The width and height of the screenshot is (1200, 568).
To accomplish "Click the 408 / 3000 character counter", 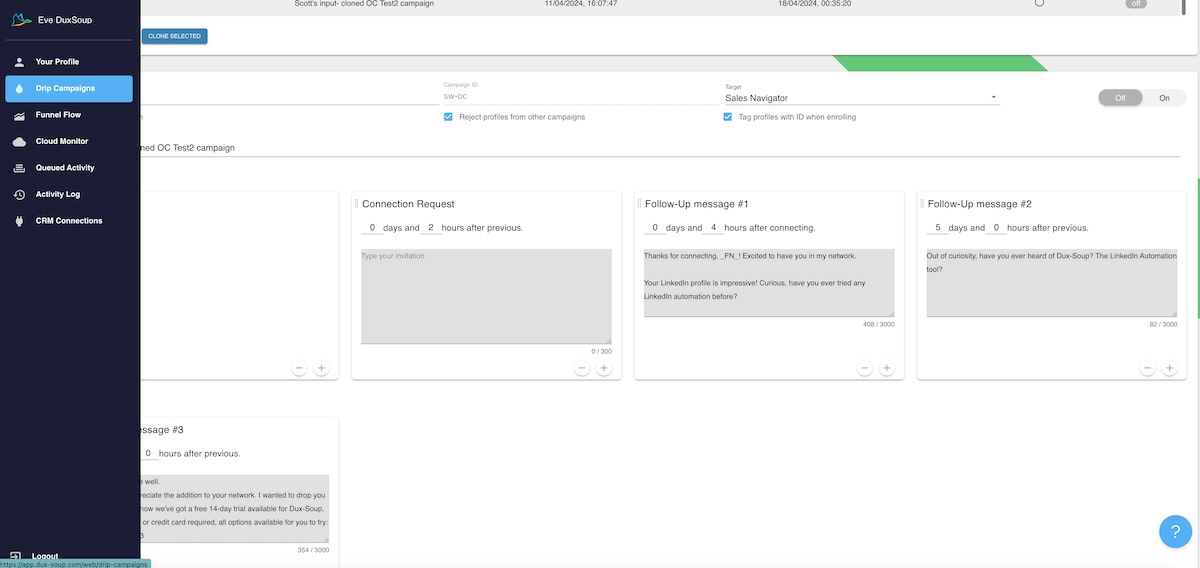I will click(879, 324).
